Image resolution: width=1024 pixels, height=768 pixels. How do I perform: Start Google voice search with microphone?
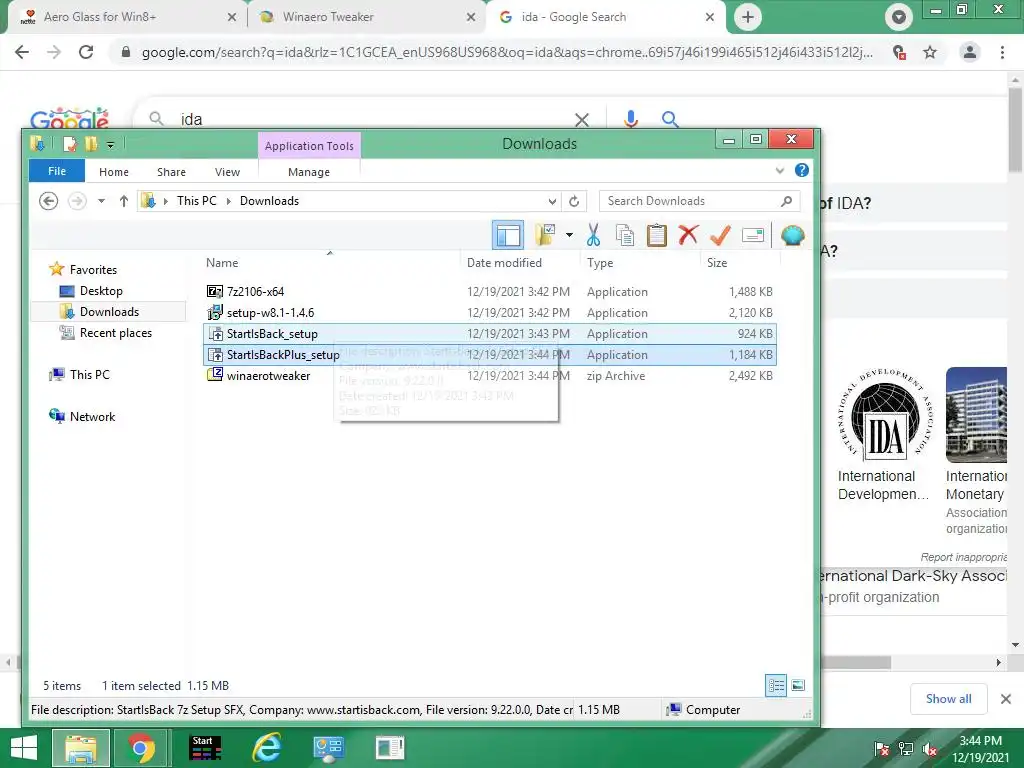pos(631,119)
